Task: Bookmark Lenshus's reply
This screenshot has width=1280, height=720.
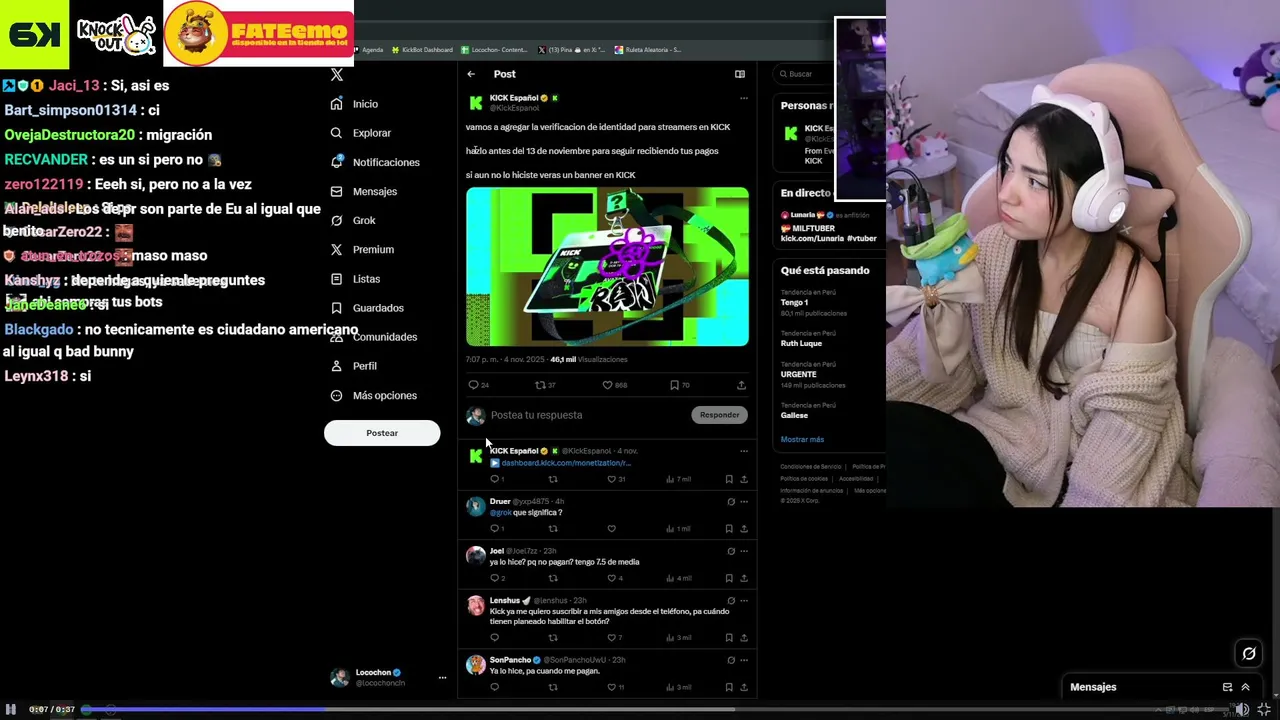Action: tap(729, 638)
